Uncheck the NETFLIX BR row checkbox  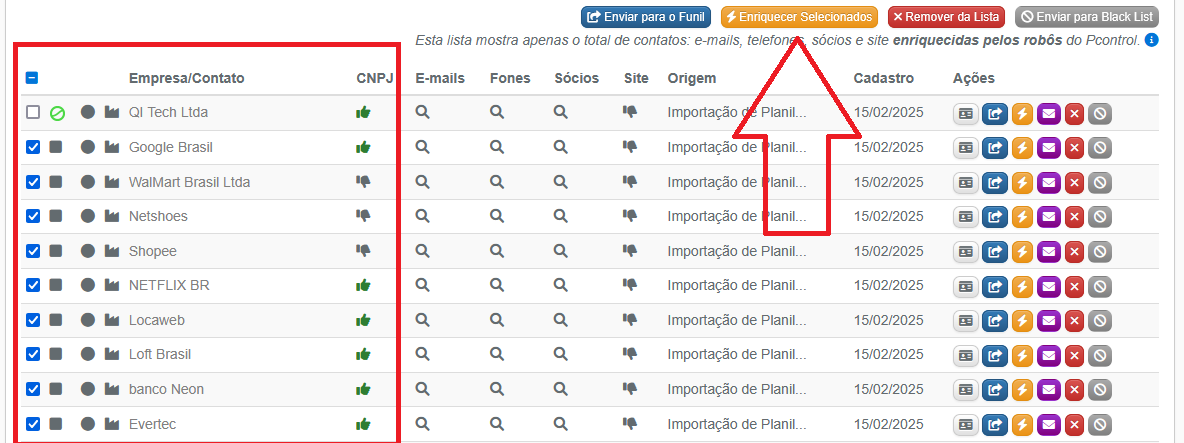click(x=32, y=285)
